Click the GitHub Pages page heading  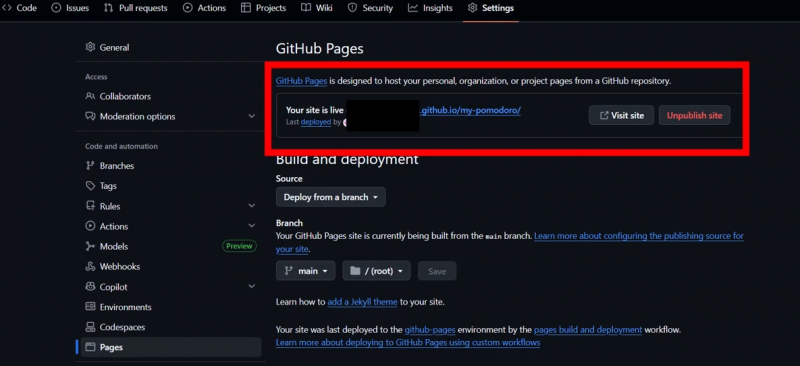pos(319,48)
